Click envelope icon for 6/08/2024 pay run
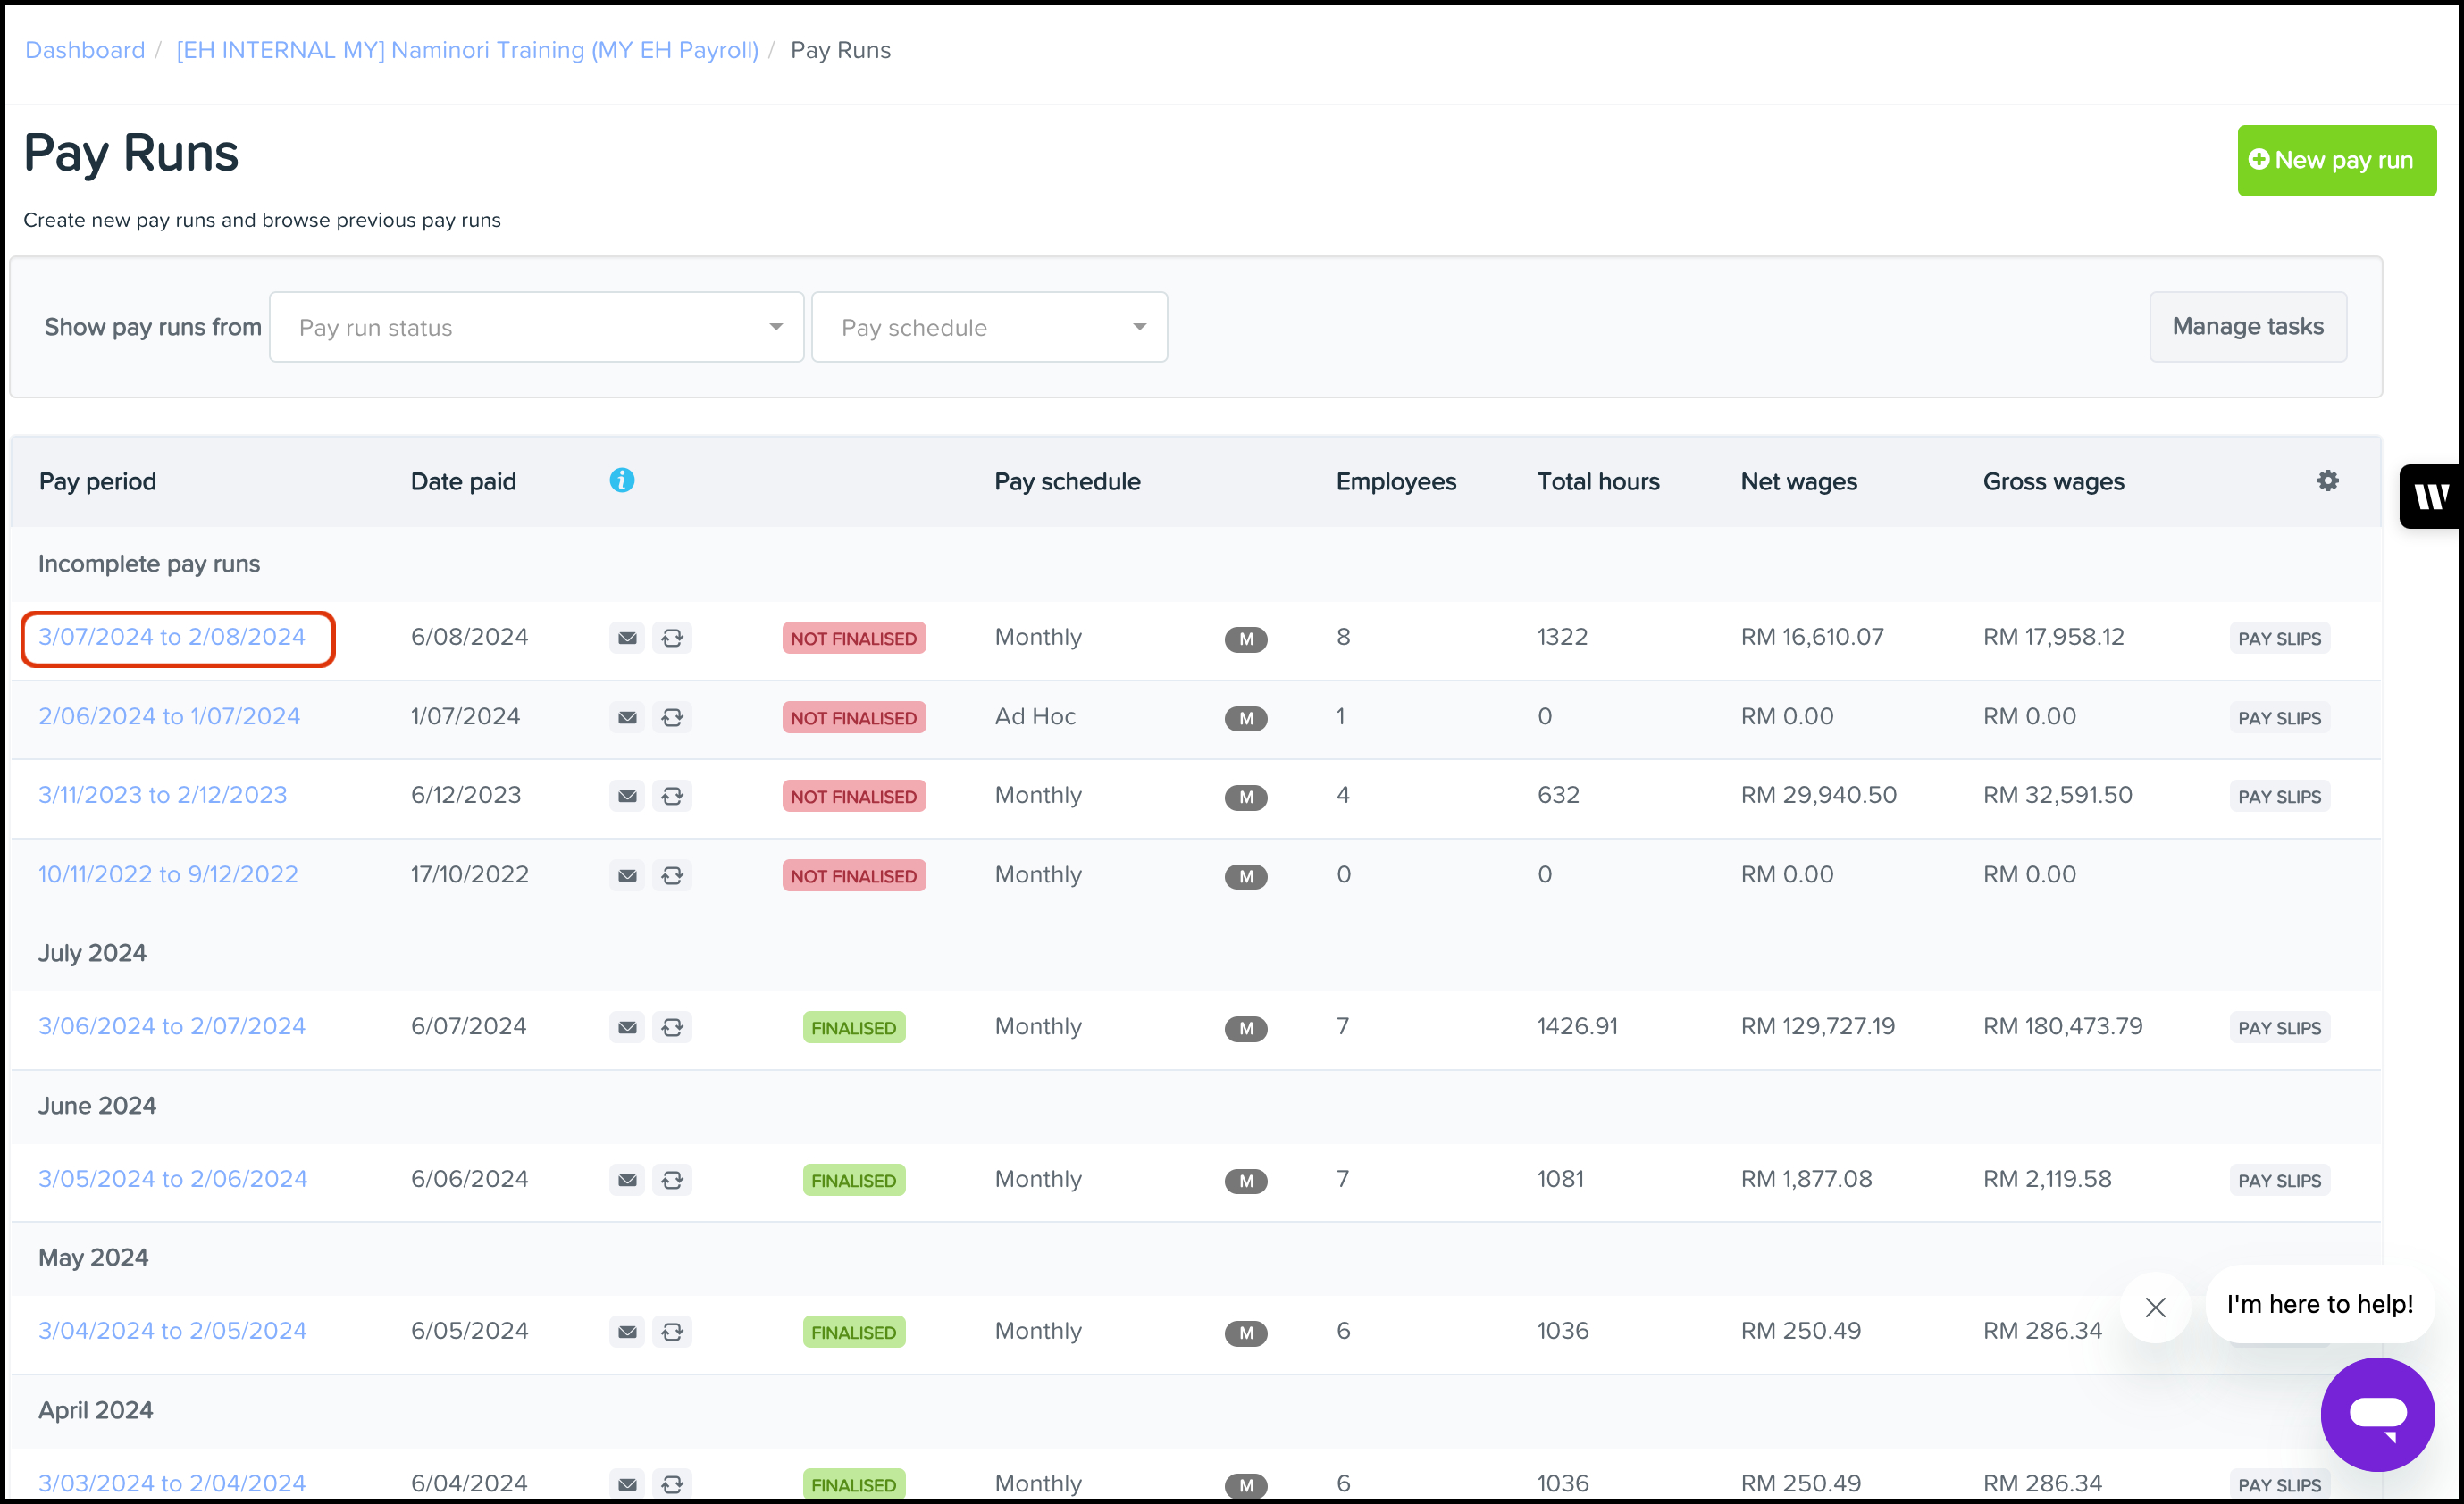This screenshot has height=1504, width=2464. tap(627, 638)
